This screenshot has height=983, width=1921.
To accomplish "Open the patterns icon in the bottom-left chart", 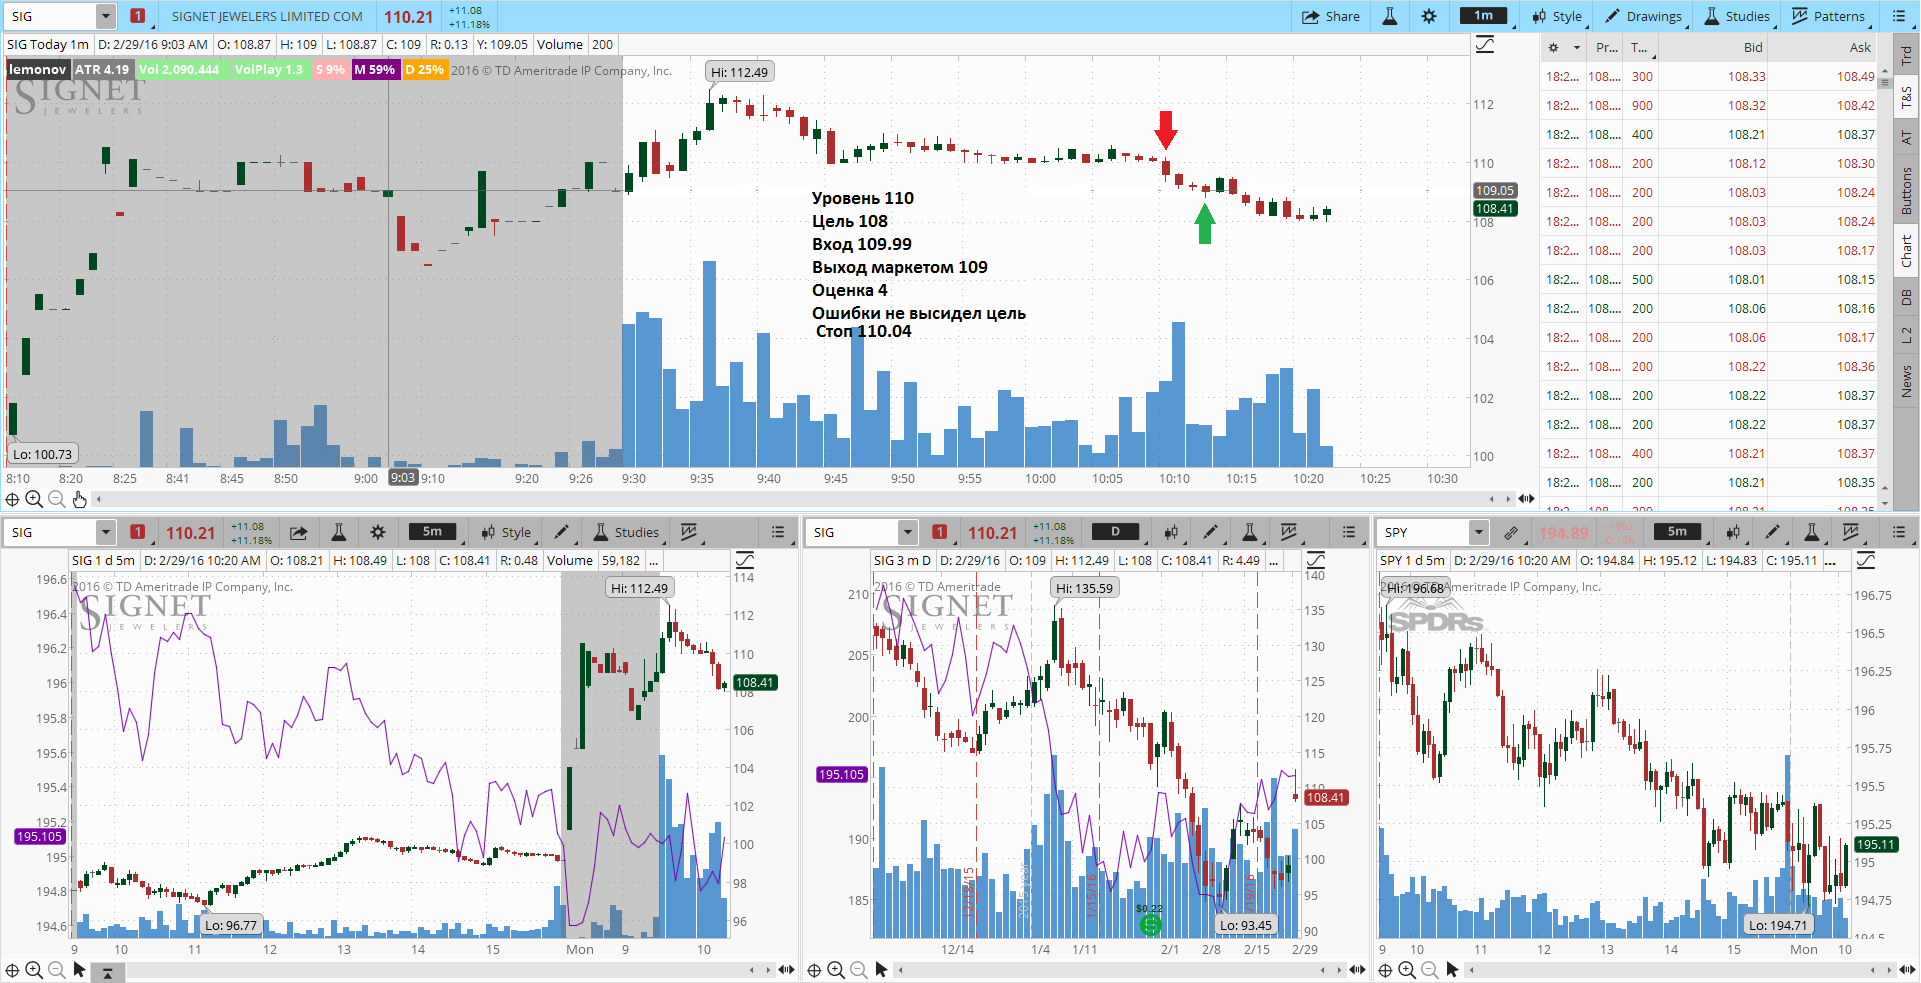I will (689, 532).
